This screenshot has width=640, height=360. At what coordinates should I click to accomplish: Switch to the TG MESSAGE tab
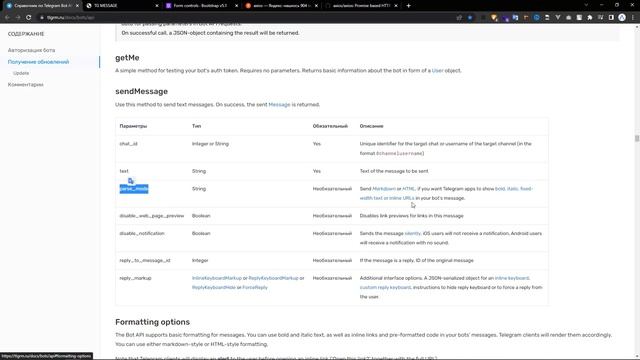coord(121,6)
